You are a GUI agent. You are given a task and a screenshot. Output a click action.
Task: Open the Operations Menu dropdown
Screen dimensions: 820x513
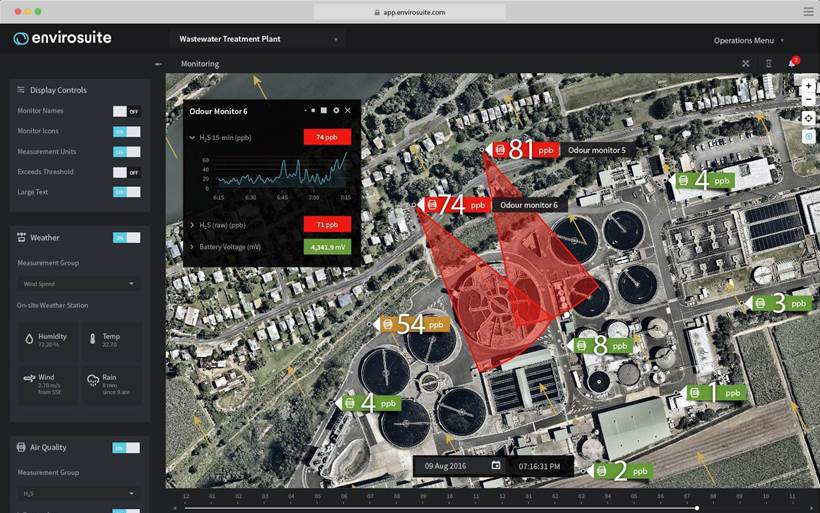748,40
